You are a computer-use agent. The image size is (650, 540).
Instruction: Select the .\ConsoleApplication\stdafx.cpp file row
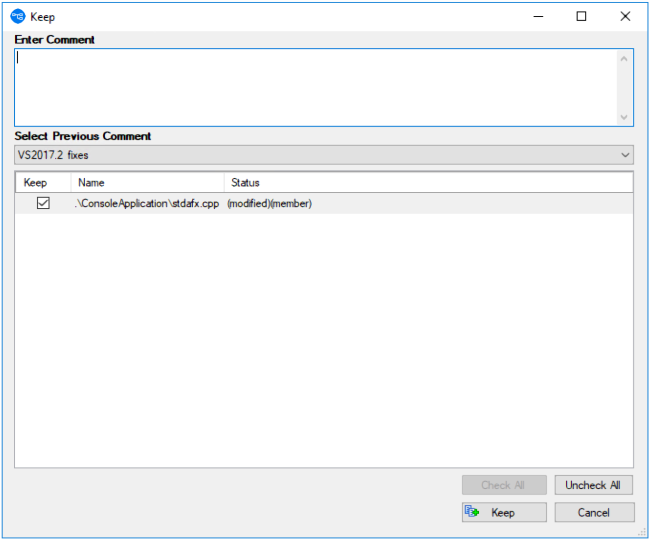pyautogui.click(x=148, y=204)
